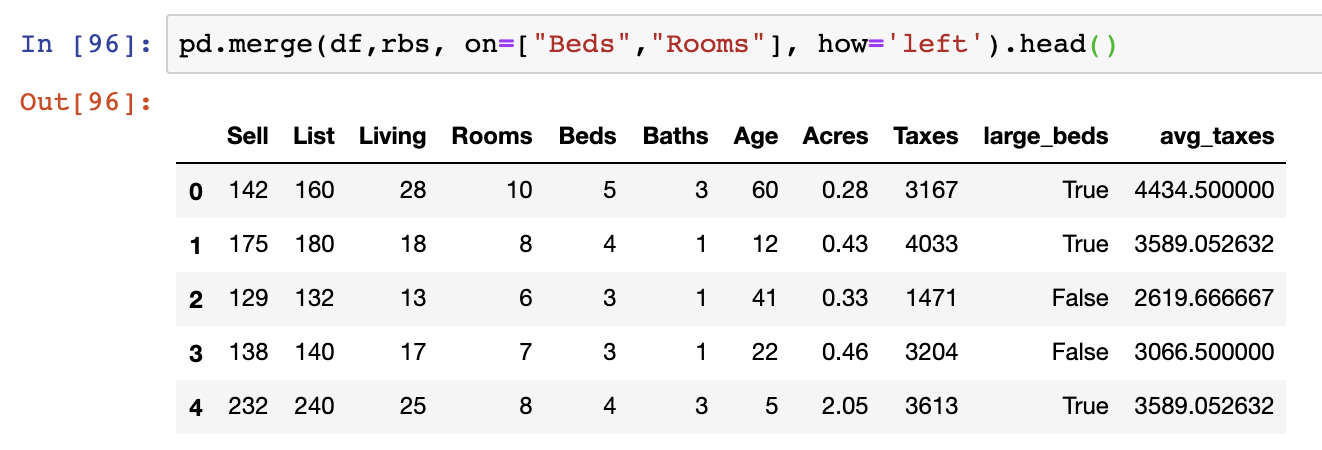Screen dimensions: 1322x450
Task: Click the Age column header
Action: point(755,136)
